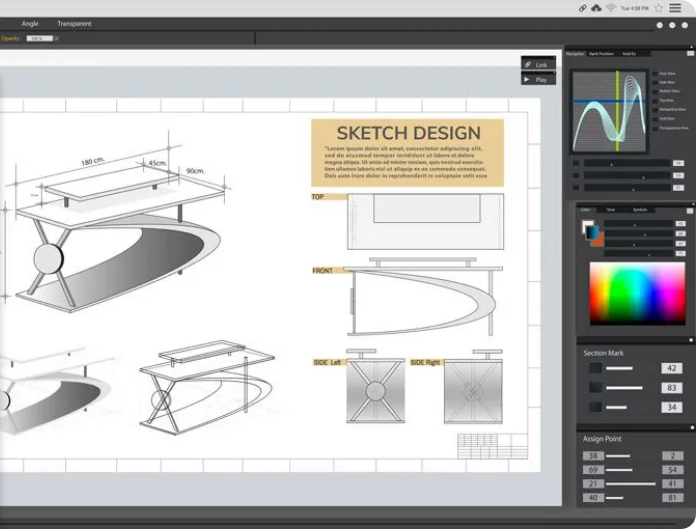Image resolution: width=696 pixels, height=529 pixels.
Task: Toggle the Perspective View checkbox
Action: tap(654, 110)
